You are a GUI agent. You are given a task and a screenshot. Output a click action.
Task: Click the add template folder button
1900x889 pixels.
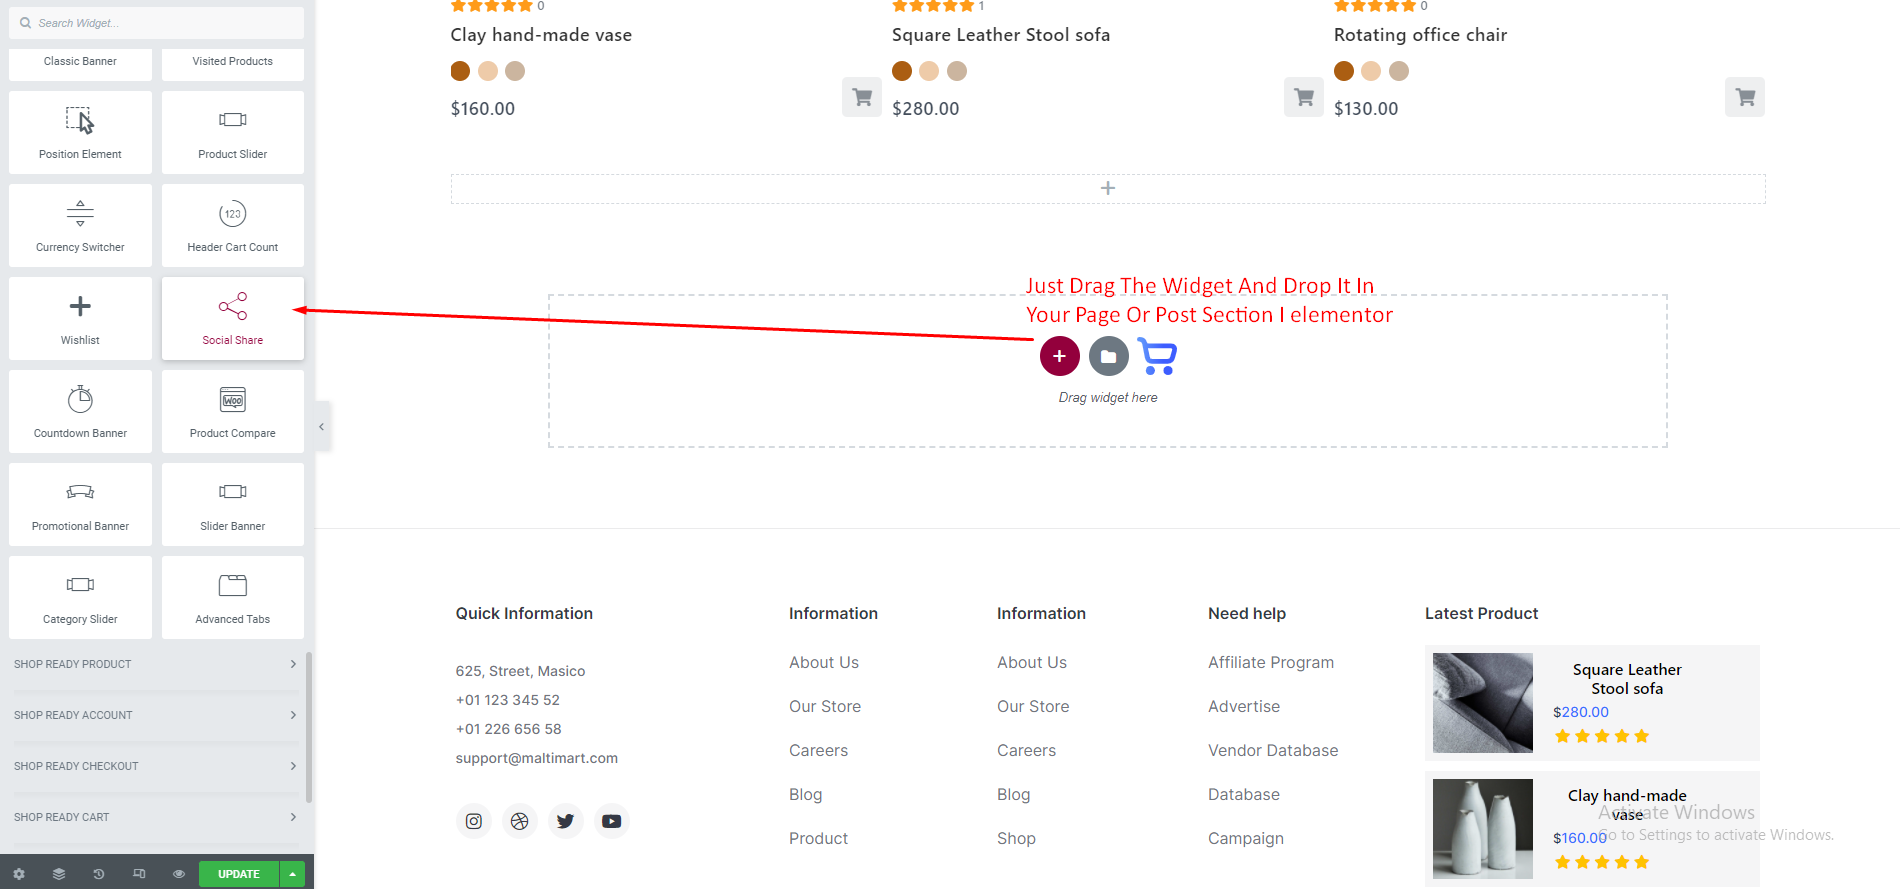(x=1108, y=356)
